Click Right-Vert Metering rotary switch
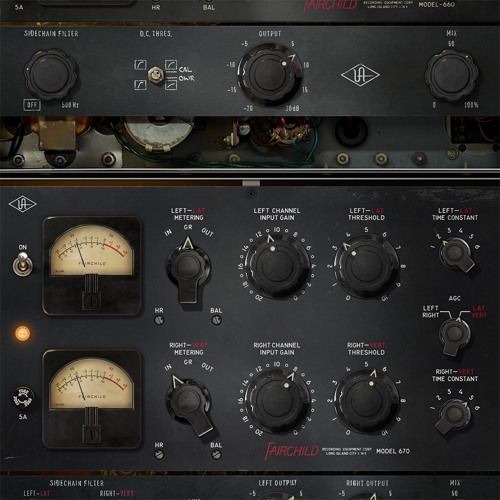Image resolution: width=500 pixels, height=500 pixels. pyautogui.click(x=190, y=403)
